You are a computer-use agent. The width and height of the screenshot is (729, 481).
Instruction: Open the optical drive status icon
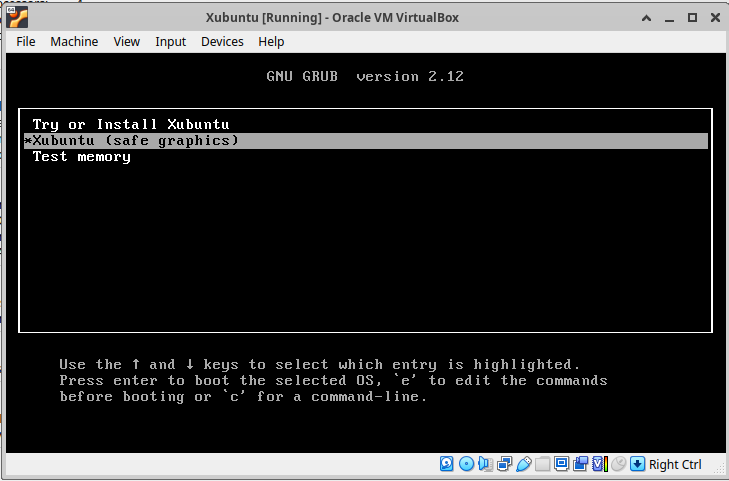tap(466, 464)
